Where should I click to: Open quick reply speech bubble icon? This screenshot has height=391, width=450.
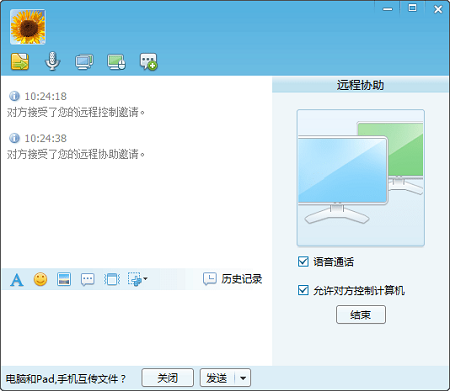click(88, 279)
